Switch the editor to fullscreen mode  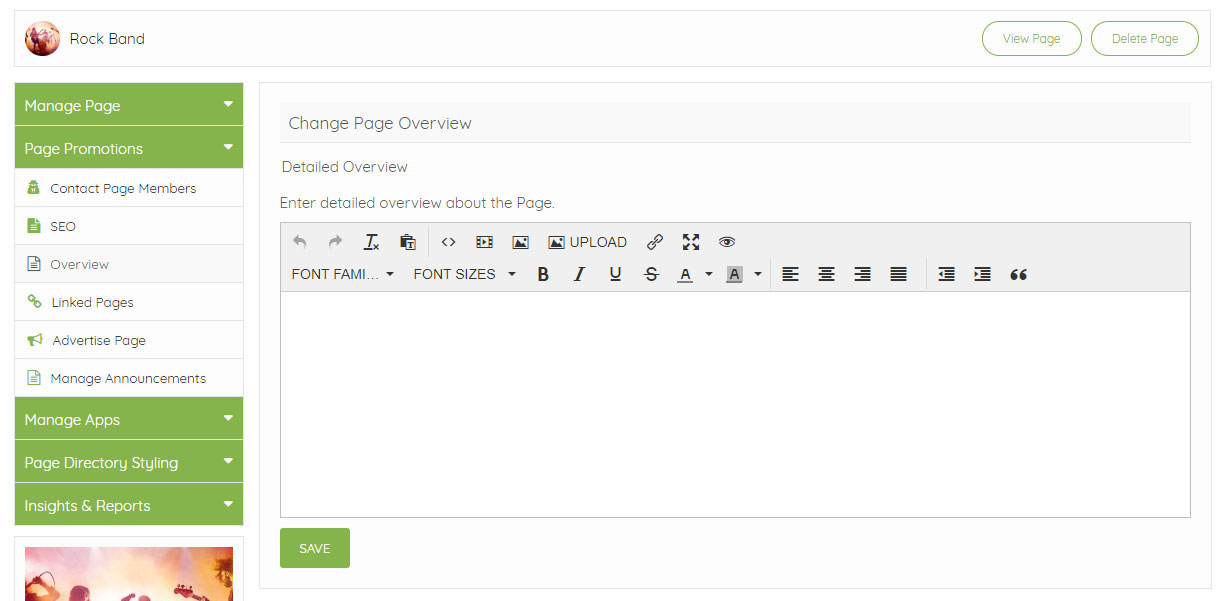click(x=691, y=242)
